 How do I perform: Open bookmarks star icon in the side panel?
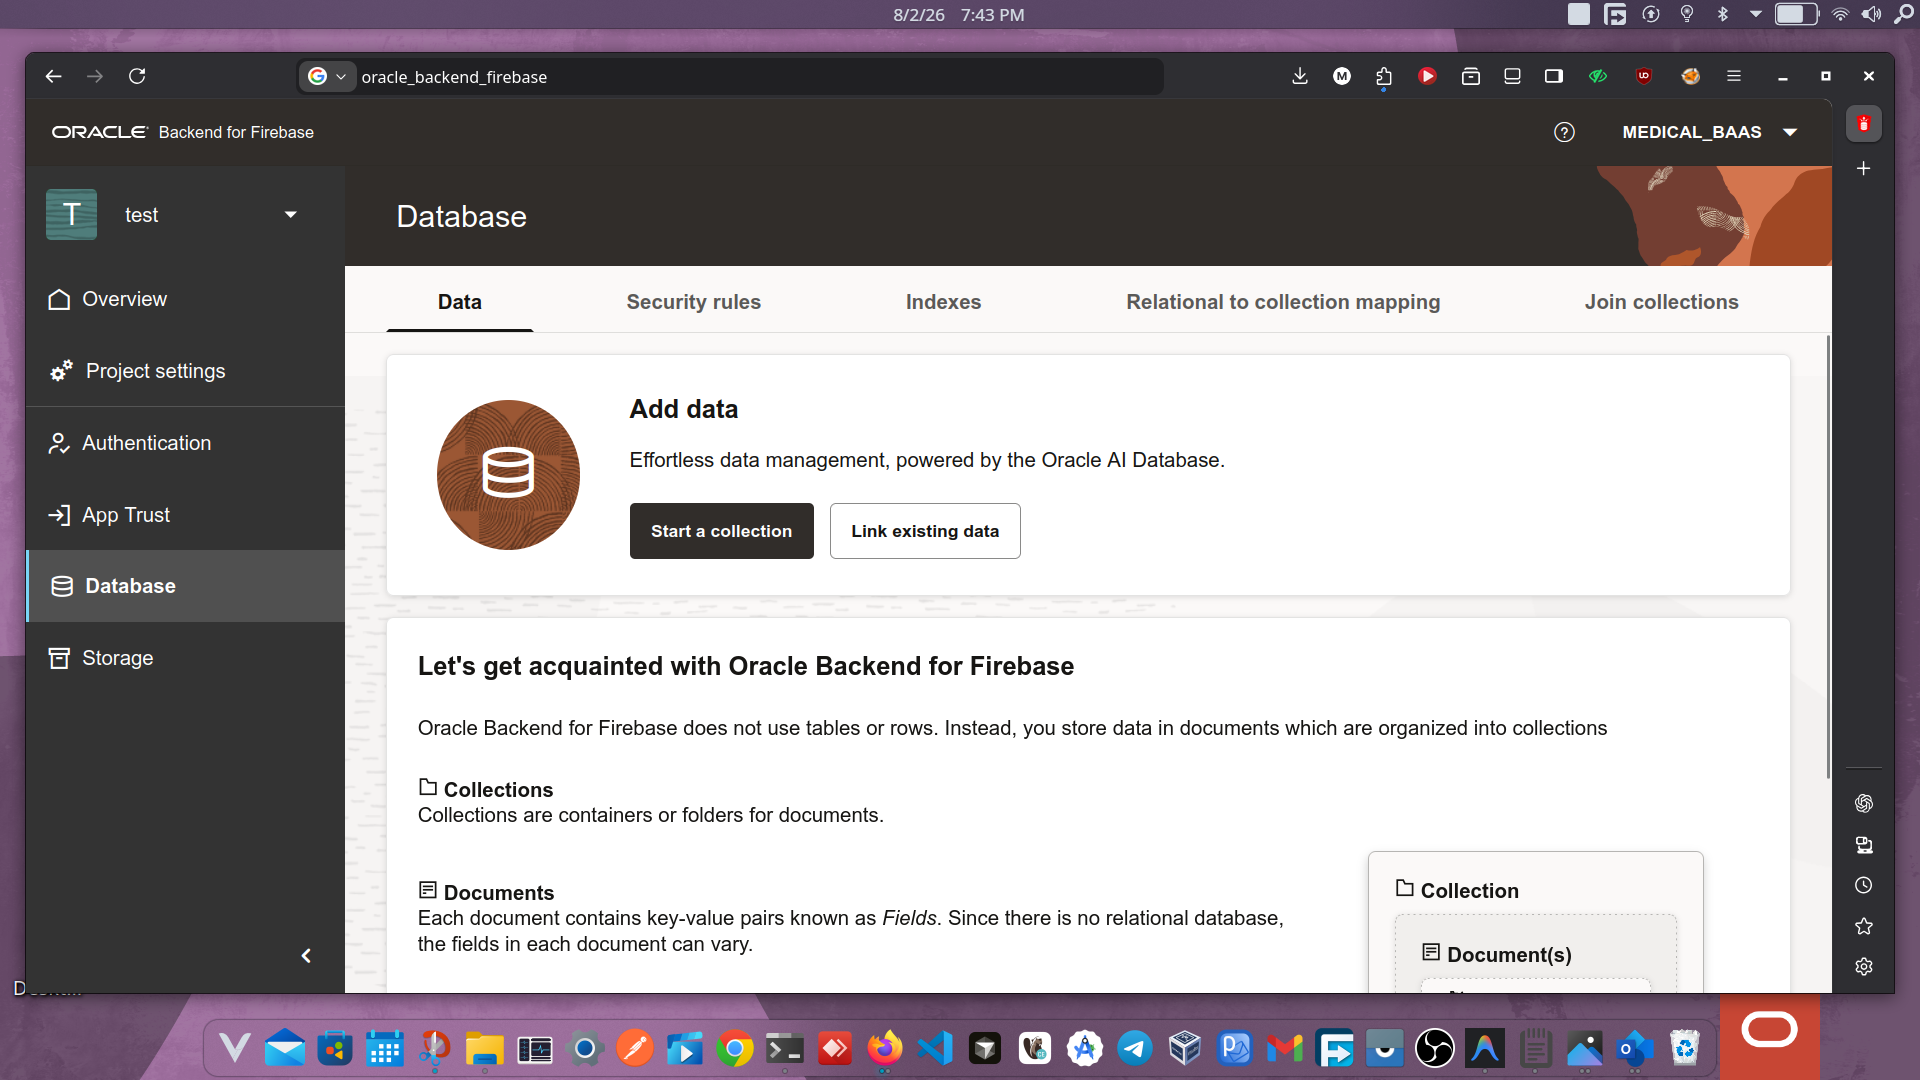click(x=1863, y=926)
